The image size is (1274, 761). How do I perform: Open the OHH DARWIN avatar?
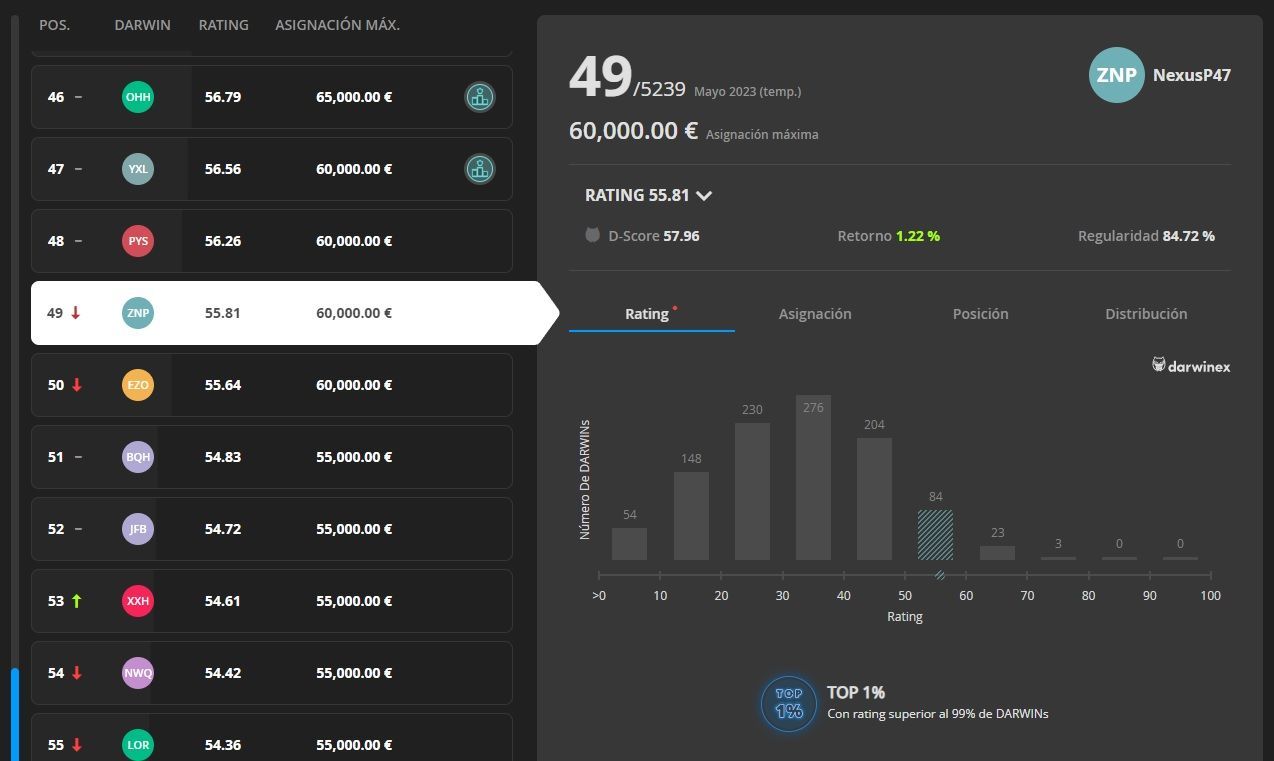tap(138, 97)
